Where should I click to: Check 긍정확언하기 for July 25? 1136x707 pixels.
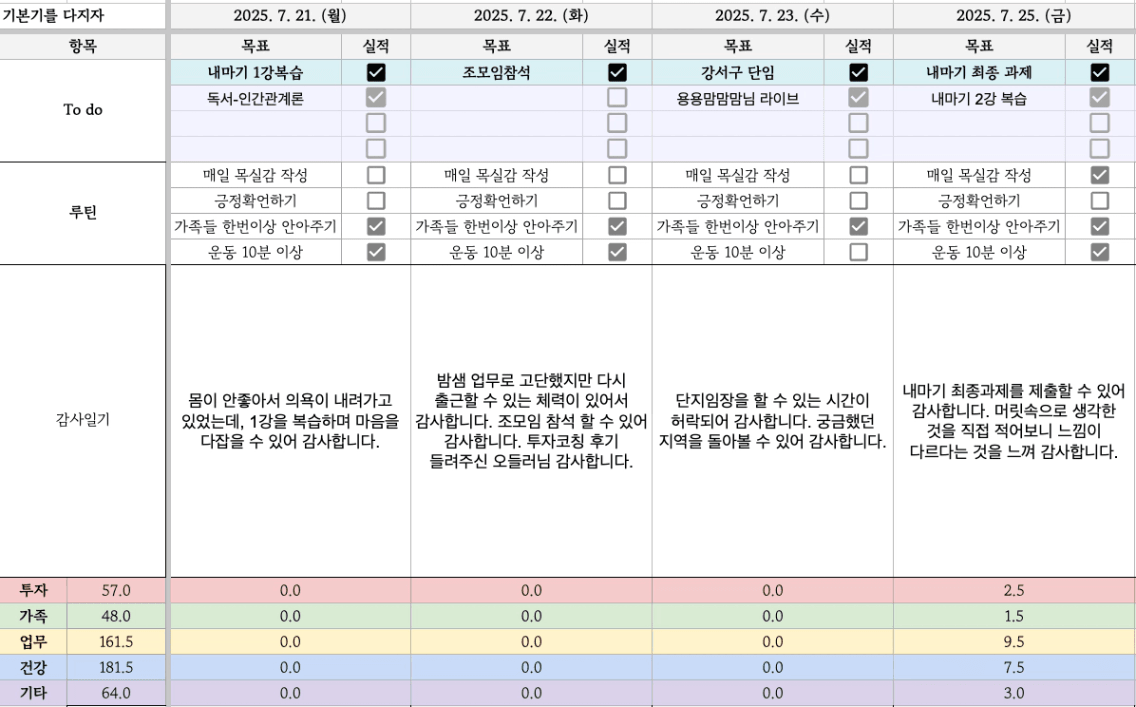point(1100,201)
